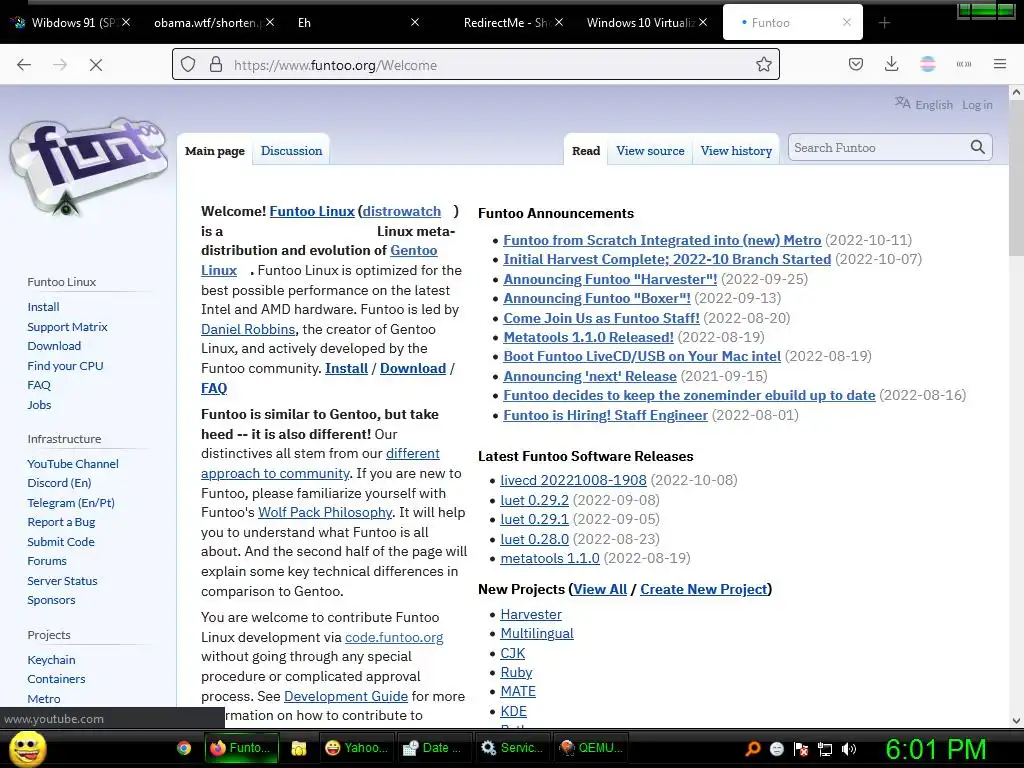The height and width of the screenshot is (768, 1024).
Task: Select the Read tab
Action: (586, 151)
